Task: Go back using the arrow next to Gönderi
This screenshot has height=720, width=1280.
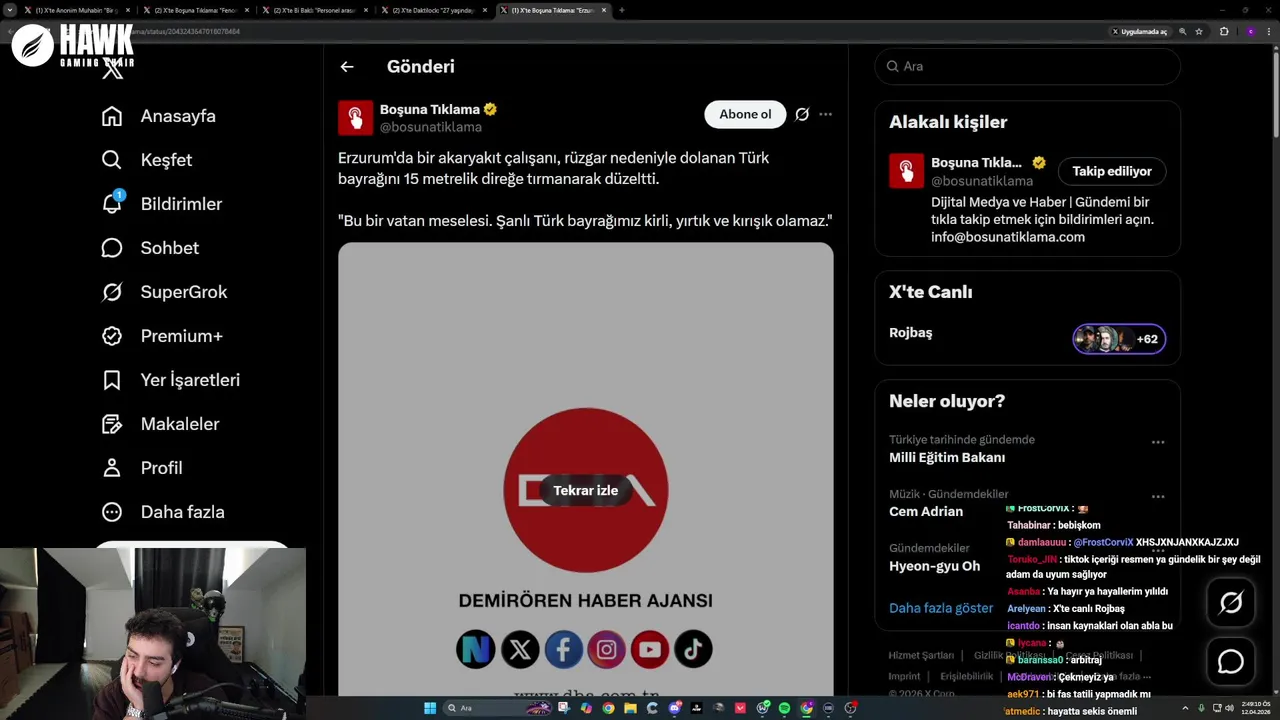Action: point(347,67)
